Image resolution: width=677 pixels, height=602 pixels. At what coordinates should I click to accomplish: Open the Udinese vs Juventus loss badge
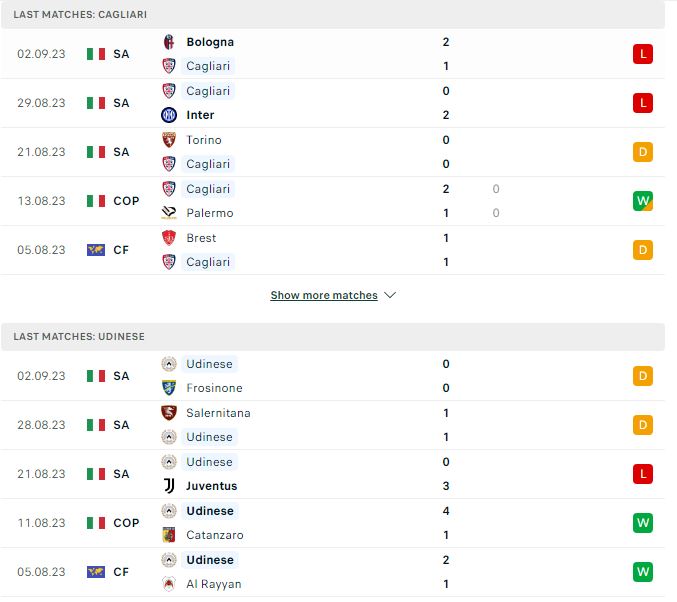(x=642, y=474)
